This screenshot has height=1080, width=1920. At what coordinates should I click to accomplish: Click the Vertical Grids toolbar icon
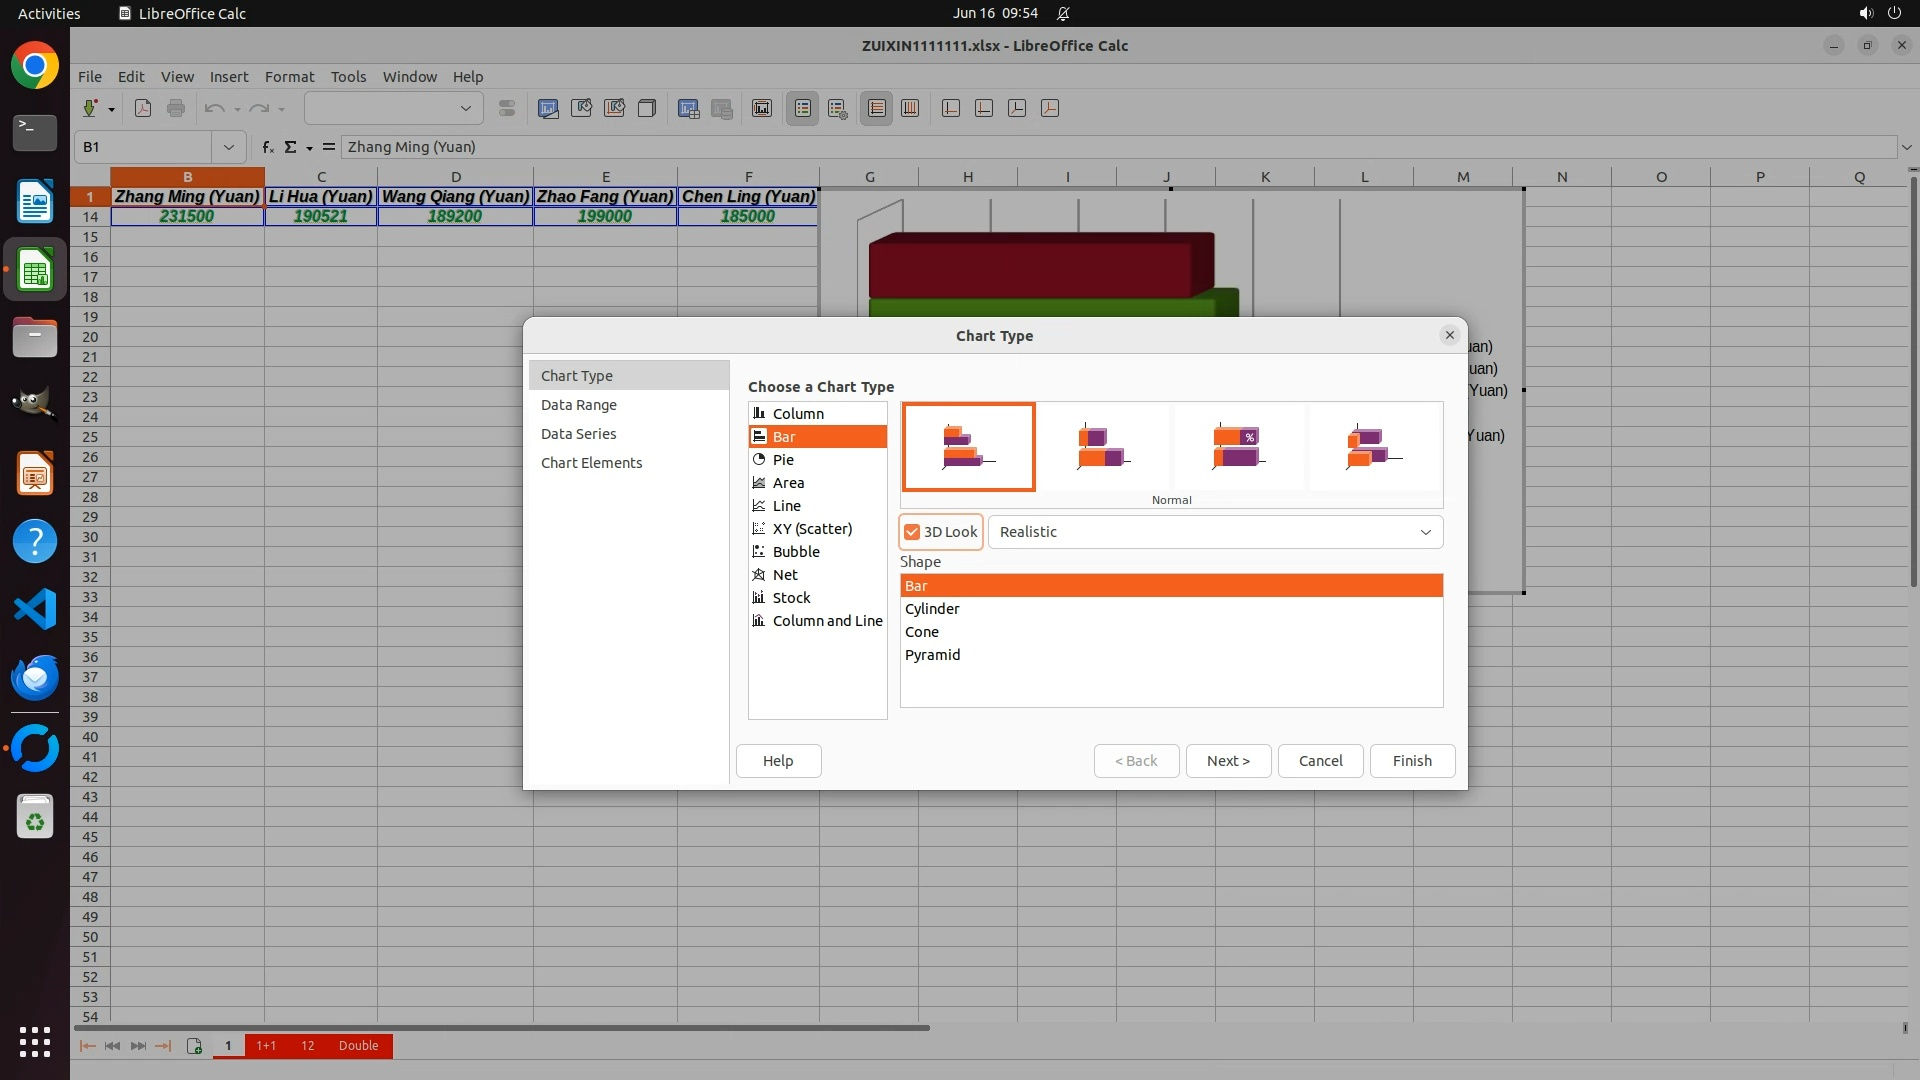tap(910, 109)
